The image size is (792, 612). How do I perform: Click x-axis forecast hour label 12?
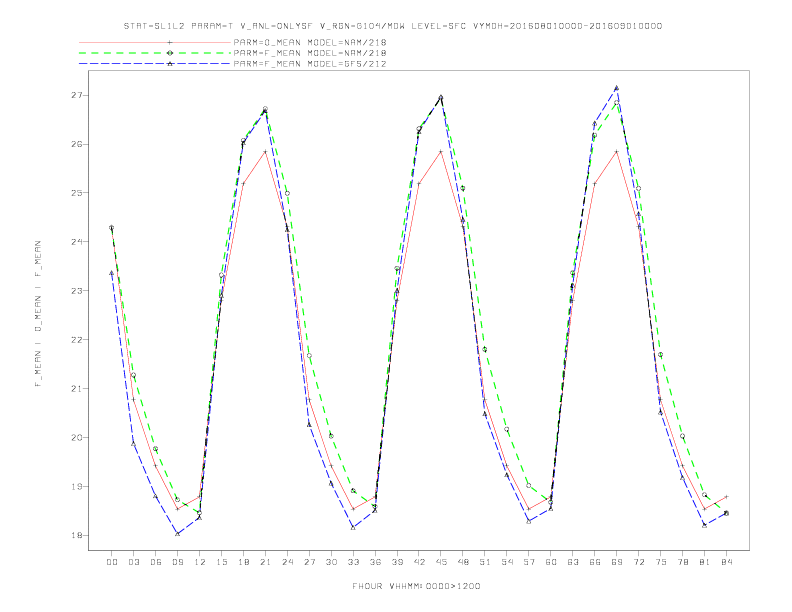click(x=200, y=562)
